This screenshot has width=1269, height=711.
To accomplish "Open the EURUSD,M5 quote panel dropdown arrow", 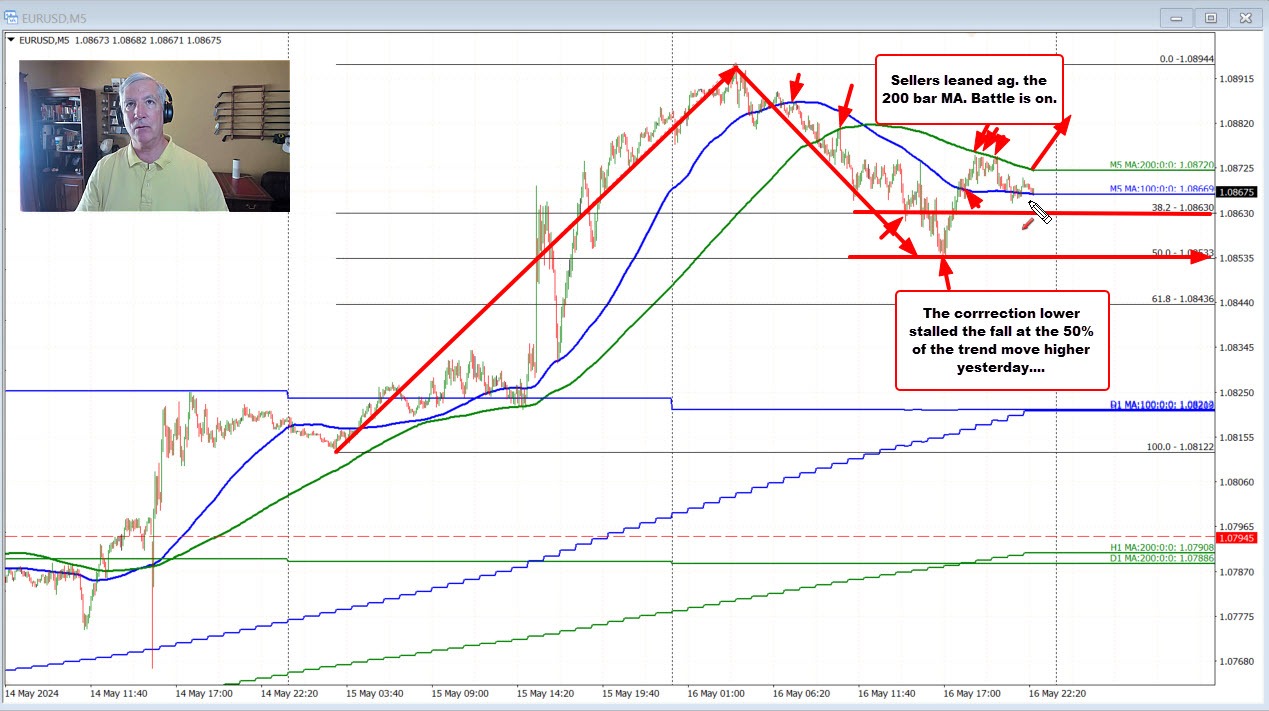I will pos(13,42).
